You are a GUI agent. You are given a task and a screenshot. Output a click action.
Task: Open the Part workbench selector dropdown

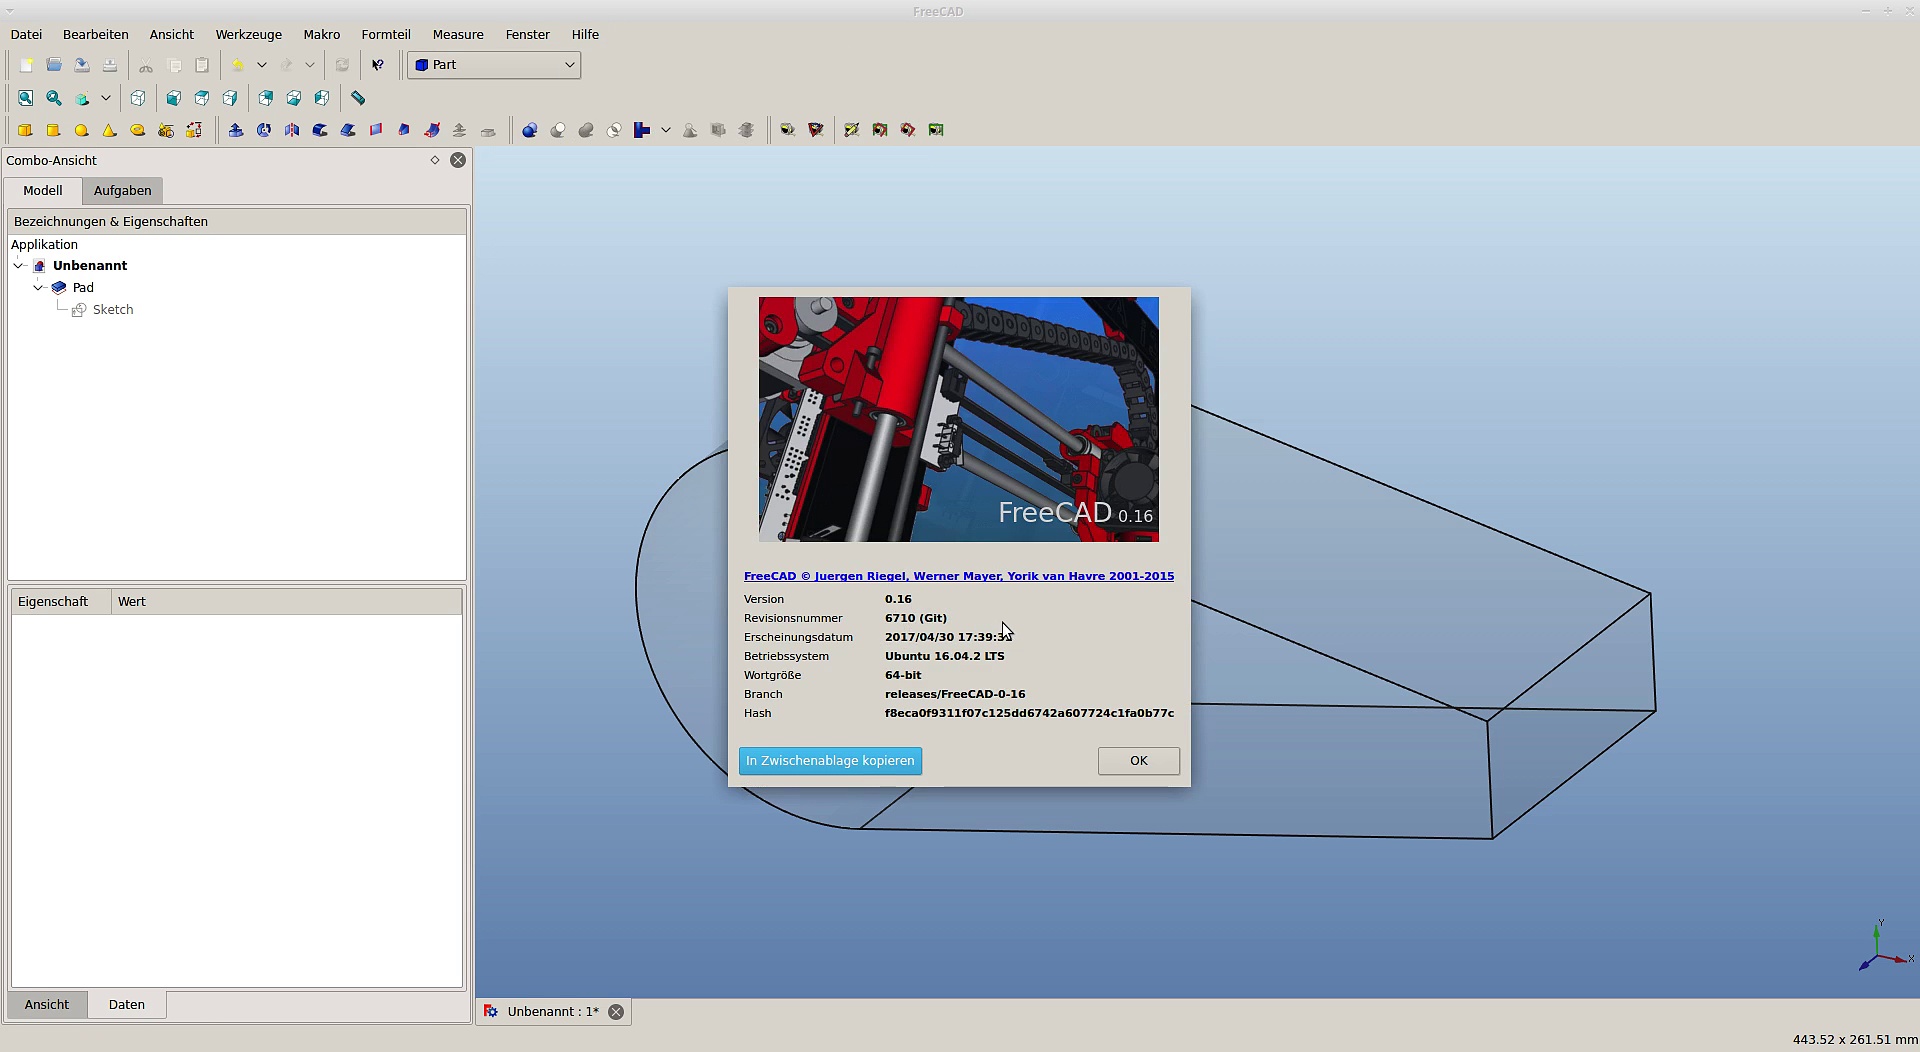pos(494,65)
